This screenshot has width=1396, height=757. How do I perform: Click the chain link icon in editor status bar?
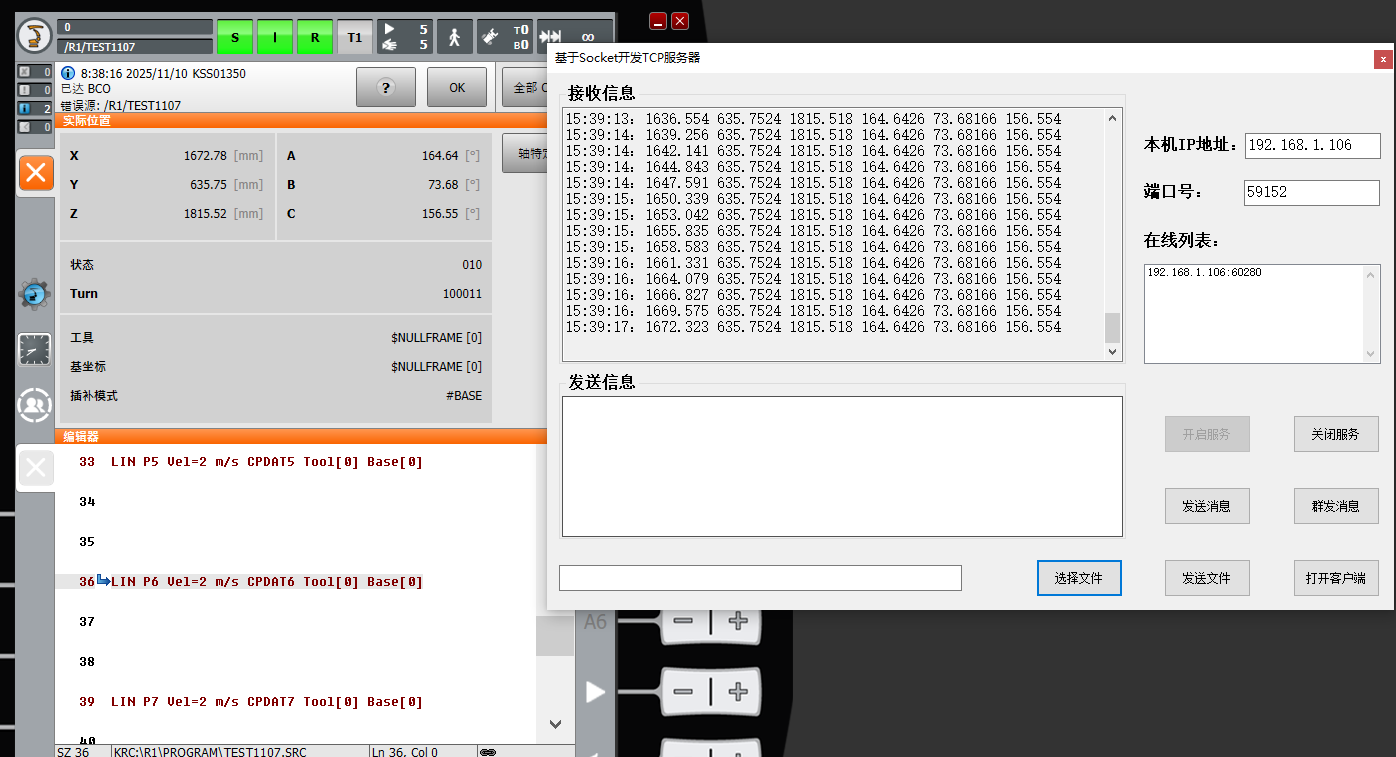coord(488,751)
